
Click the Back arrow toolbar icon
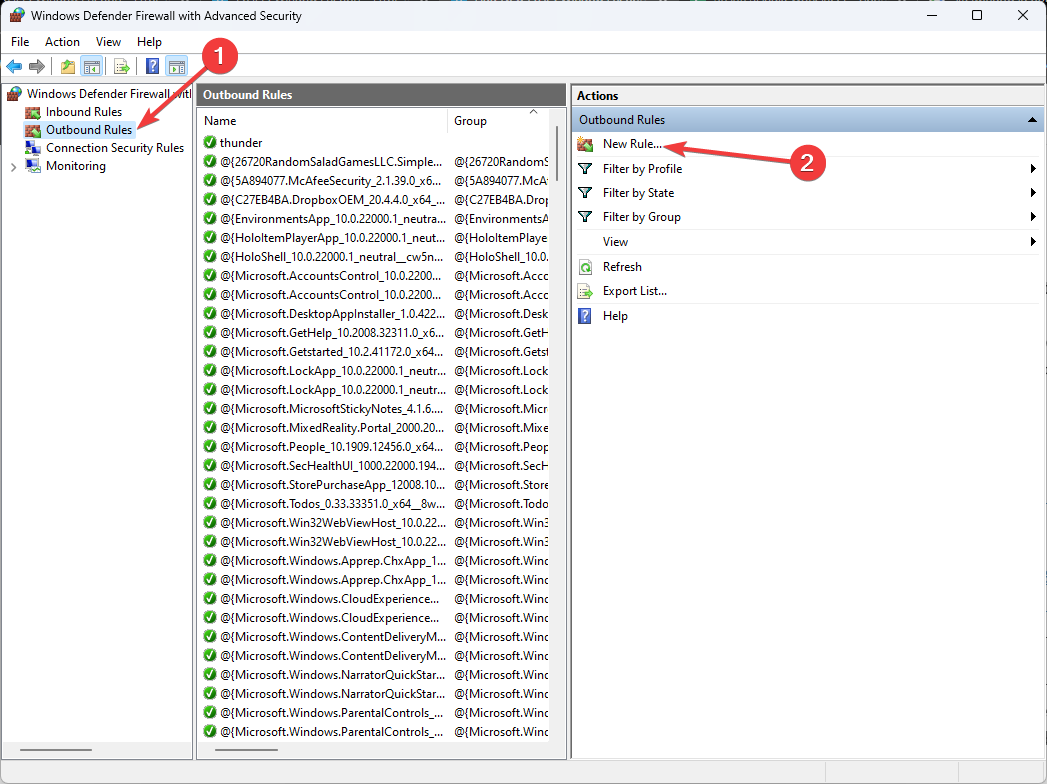pos(14,66)
